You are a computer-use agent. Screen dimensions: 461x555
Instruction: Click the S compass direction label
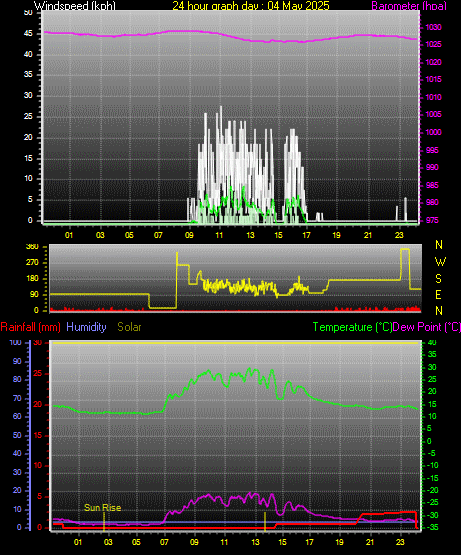(438, 279)
